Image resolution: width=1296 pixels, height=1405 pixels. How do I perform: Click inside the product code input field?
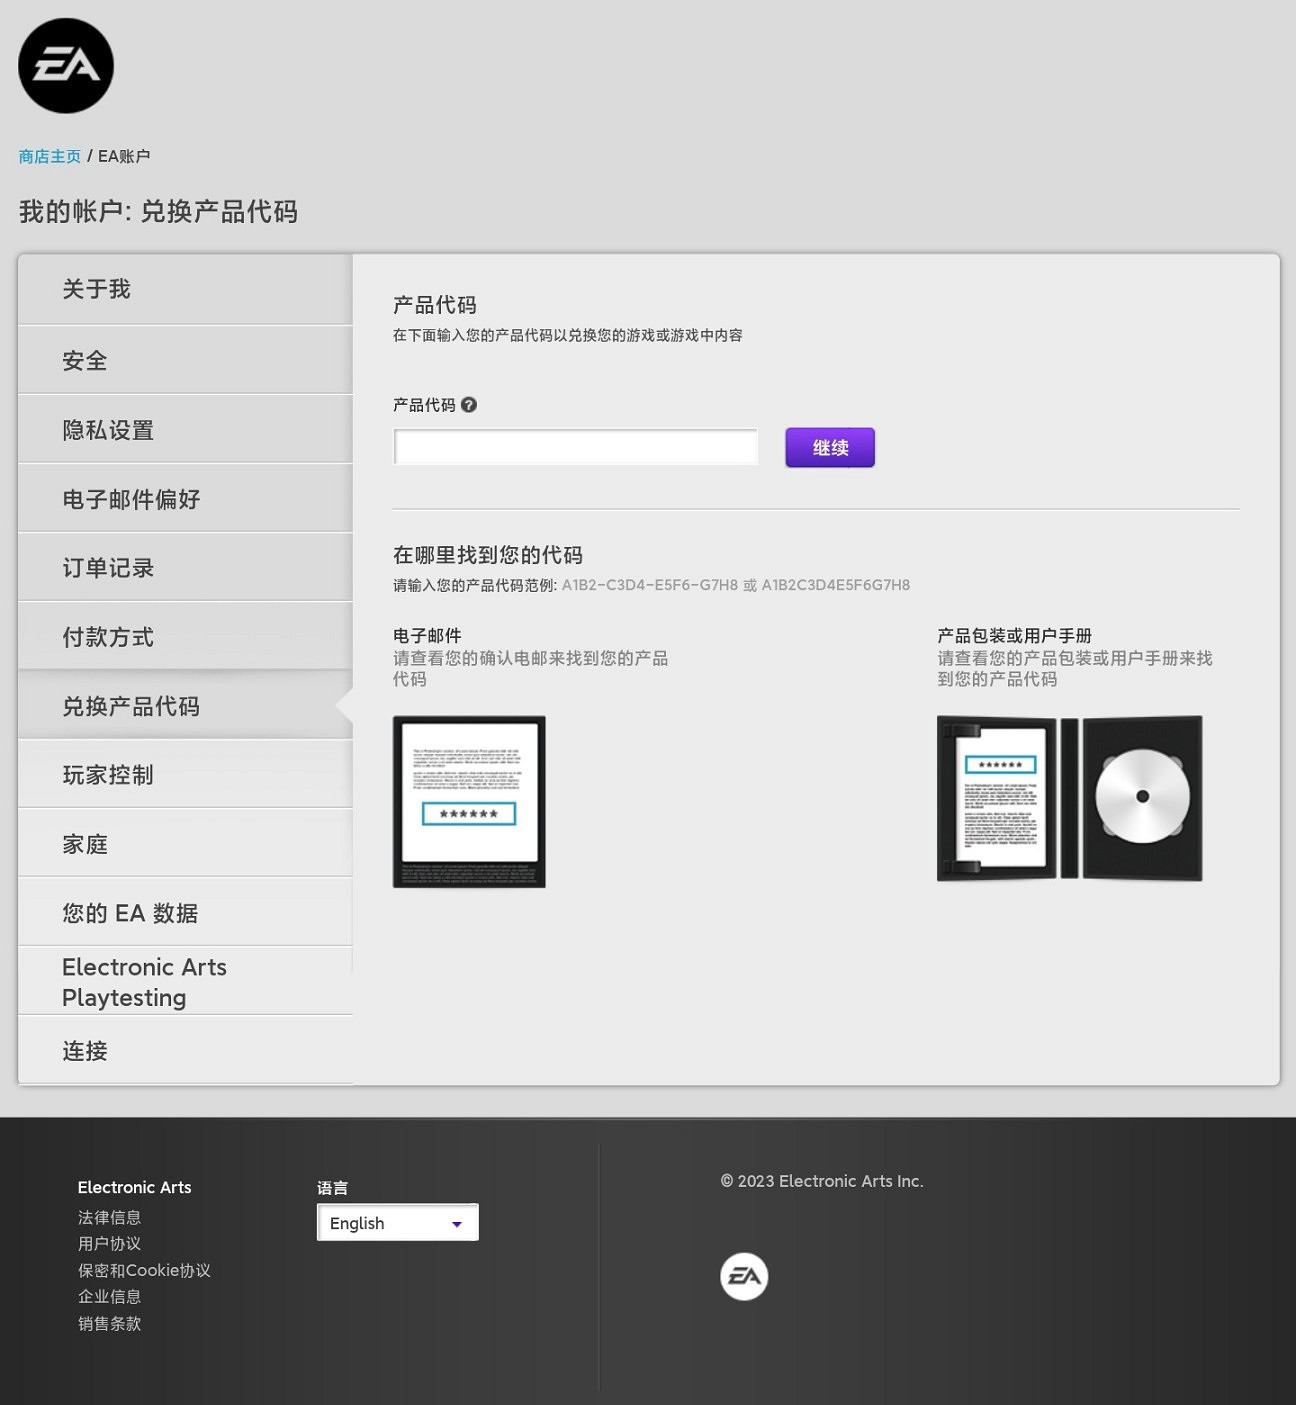[575, 446]
